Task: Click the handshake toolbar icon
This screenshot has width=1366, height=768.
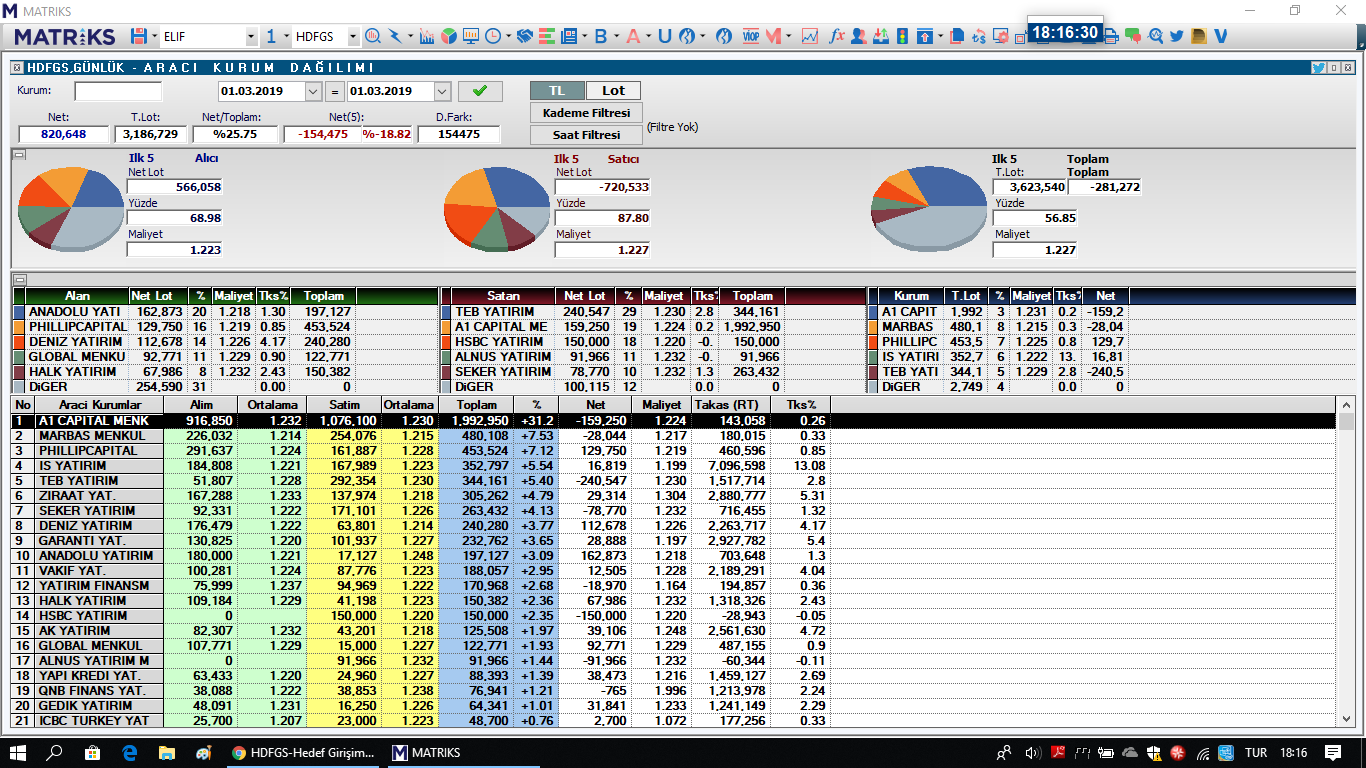Action: coord(525,37)
